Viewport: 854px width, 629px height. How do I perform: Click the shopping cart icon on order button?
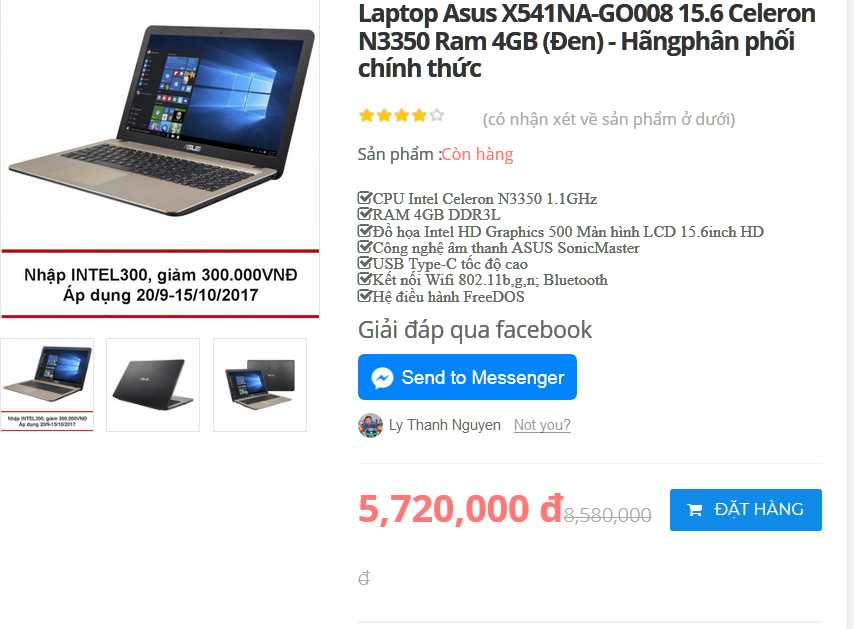tap(694, 510)
